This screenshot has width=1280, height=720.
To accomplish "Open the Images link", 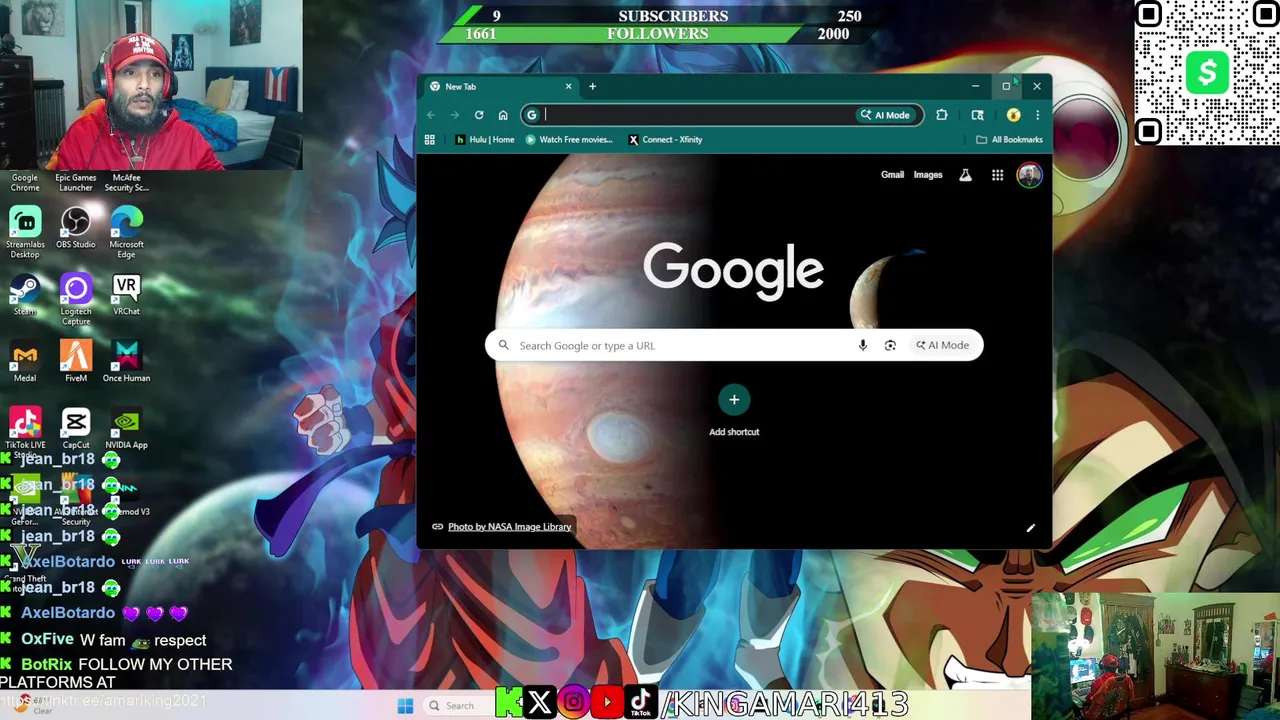I will click(928, 175).
